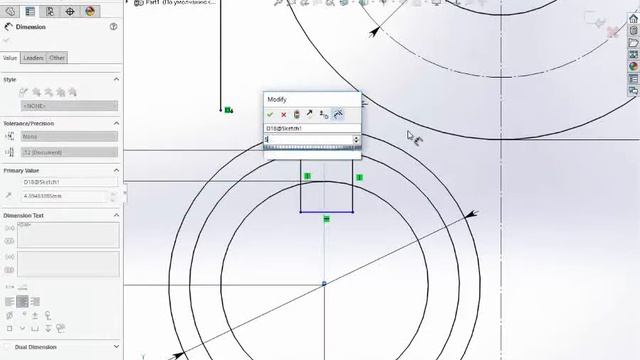Change spin increment icon in Modify dialog

(324, 115)
